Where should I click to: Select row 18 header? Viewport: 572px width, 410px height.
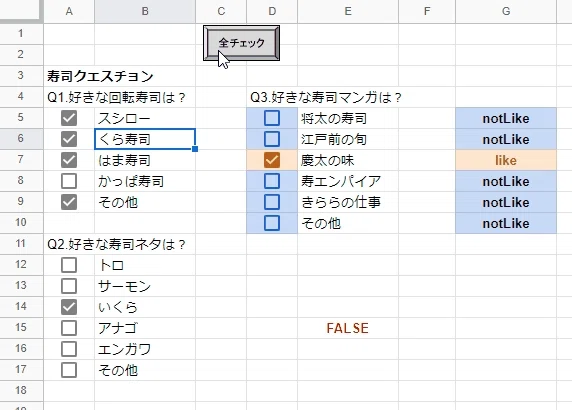(21, 390)
